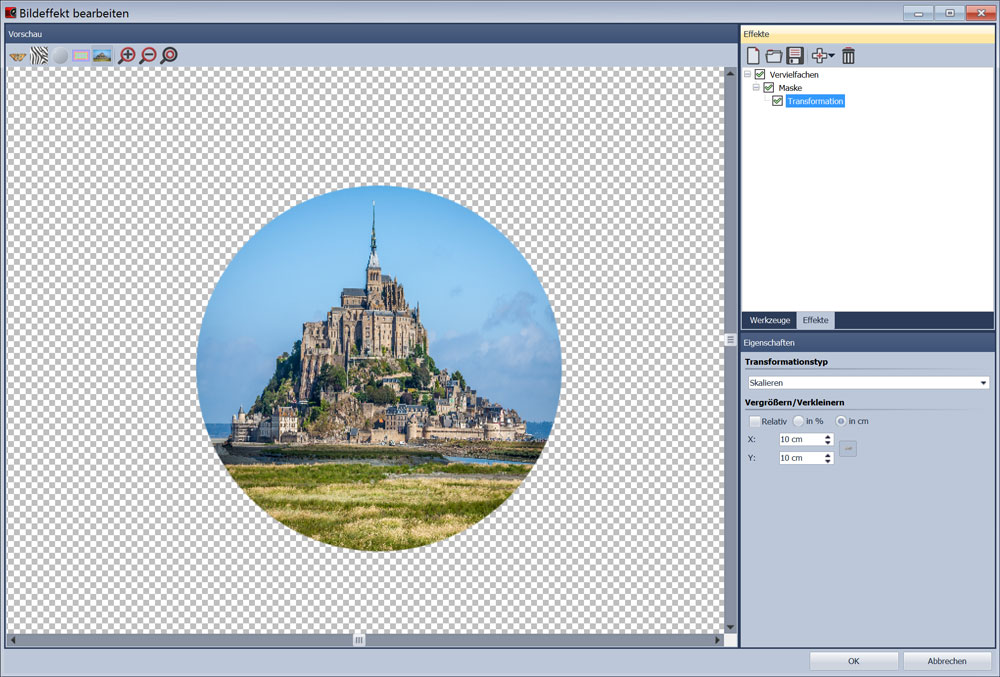The width and height of the screenshot is (1000, 677).
Task: Select the landscape photo preview icon
Action: tap(102, 56)
